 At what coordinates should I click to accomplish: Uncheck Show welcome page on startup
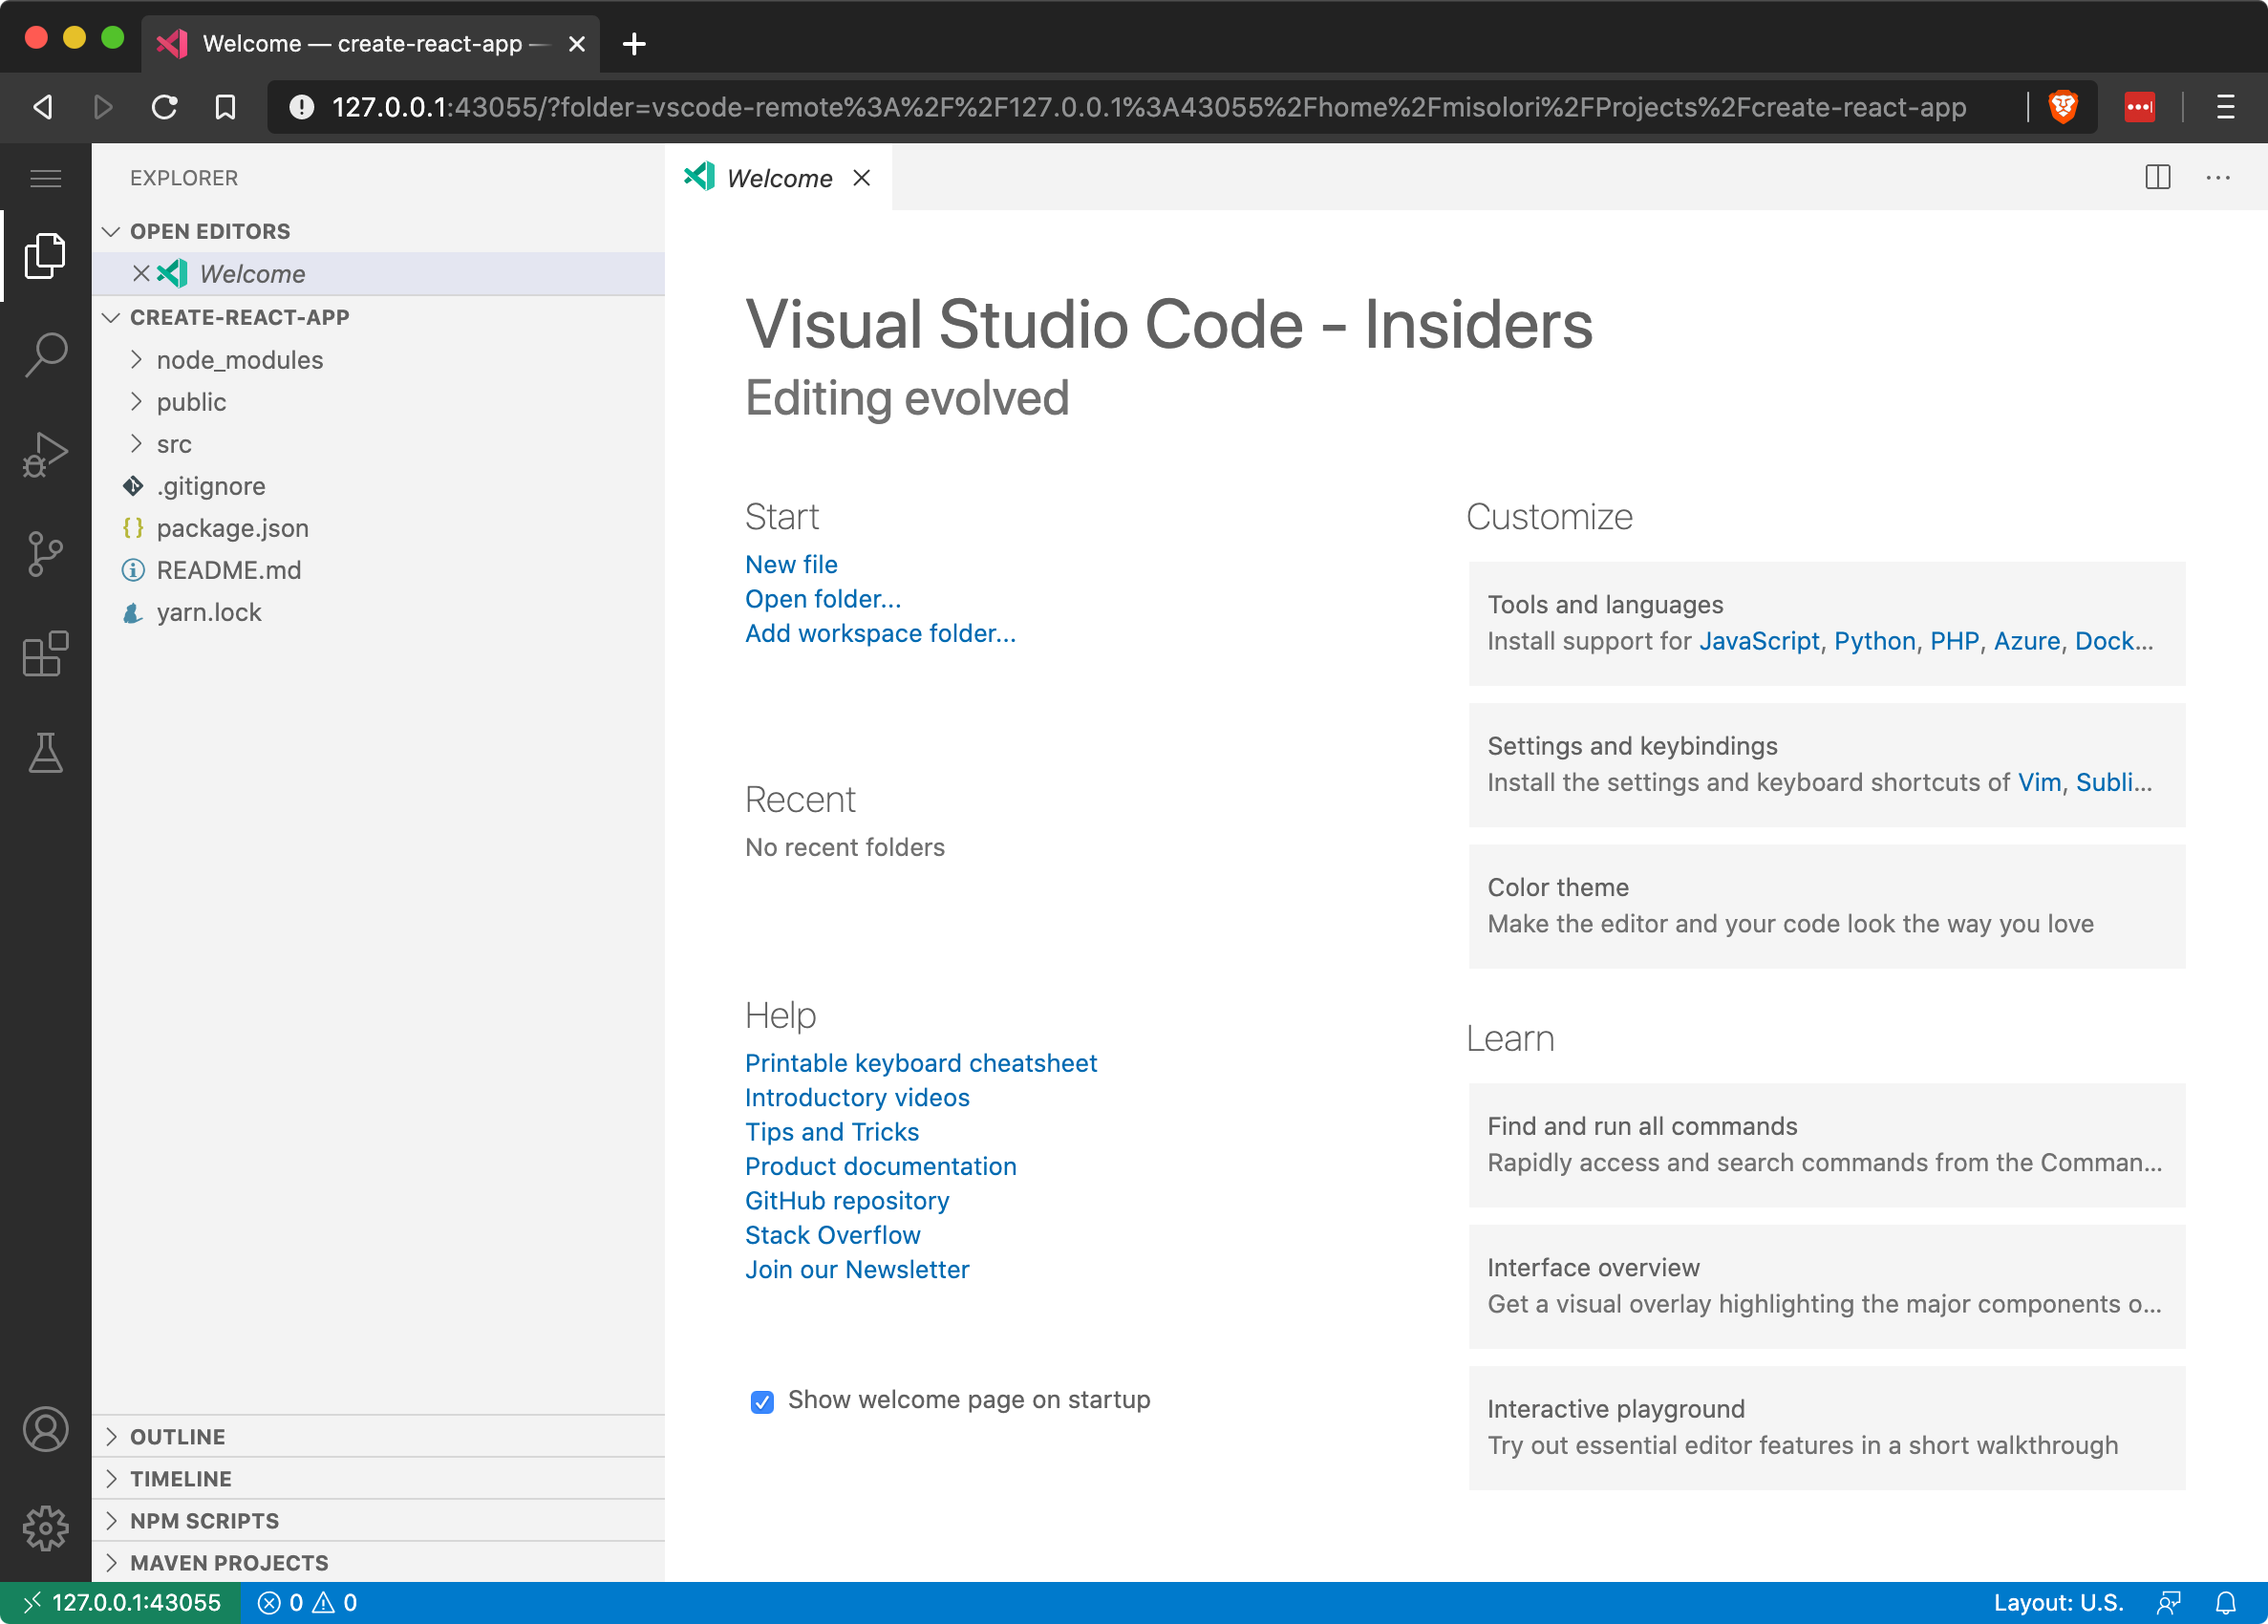(762, 1403)
